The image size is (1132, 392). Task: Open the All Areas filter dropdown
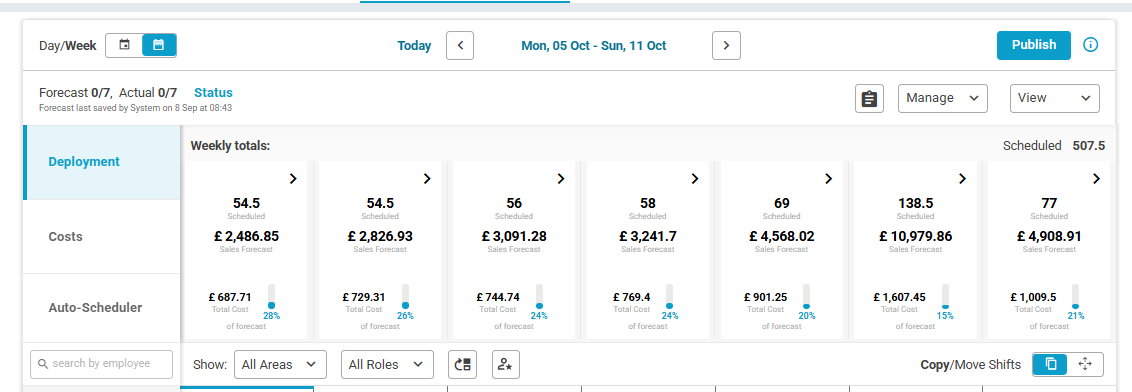(280, 365)
